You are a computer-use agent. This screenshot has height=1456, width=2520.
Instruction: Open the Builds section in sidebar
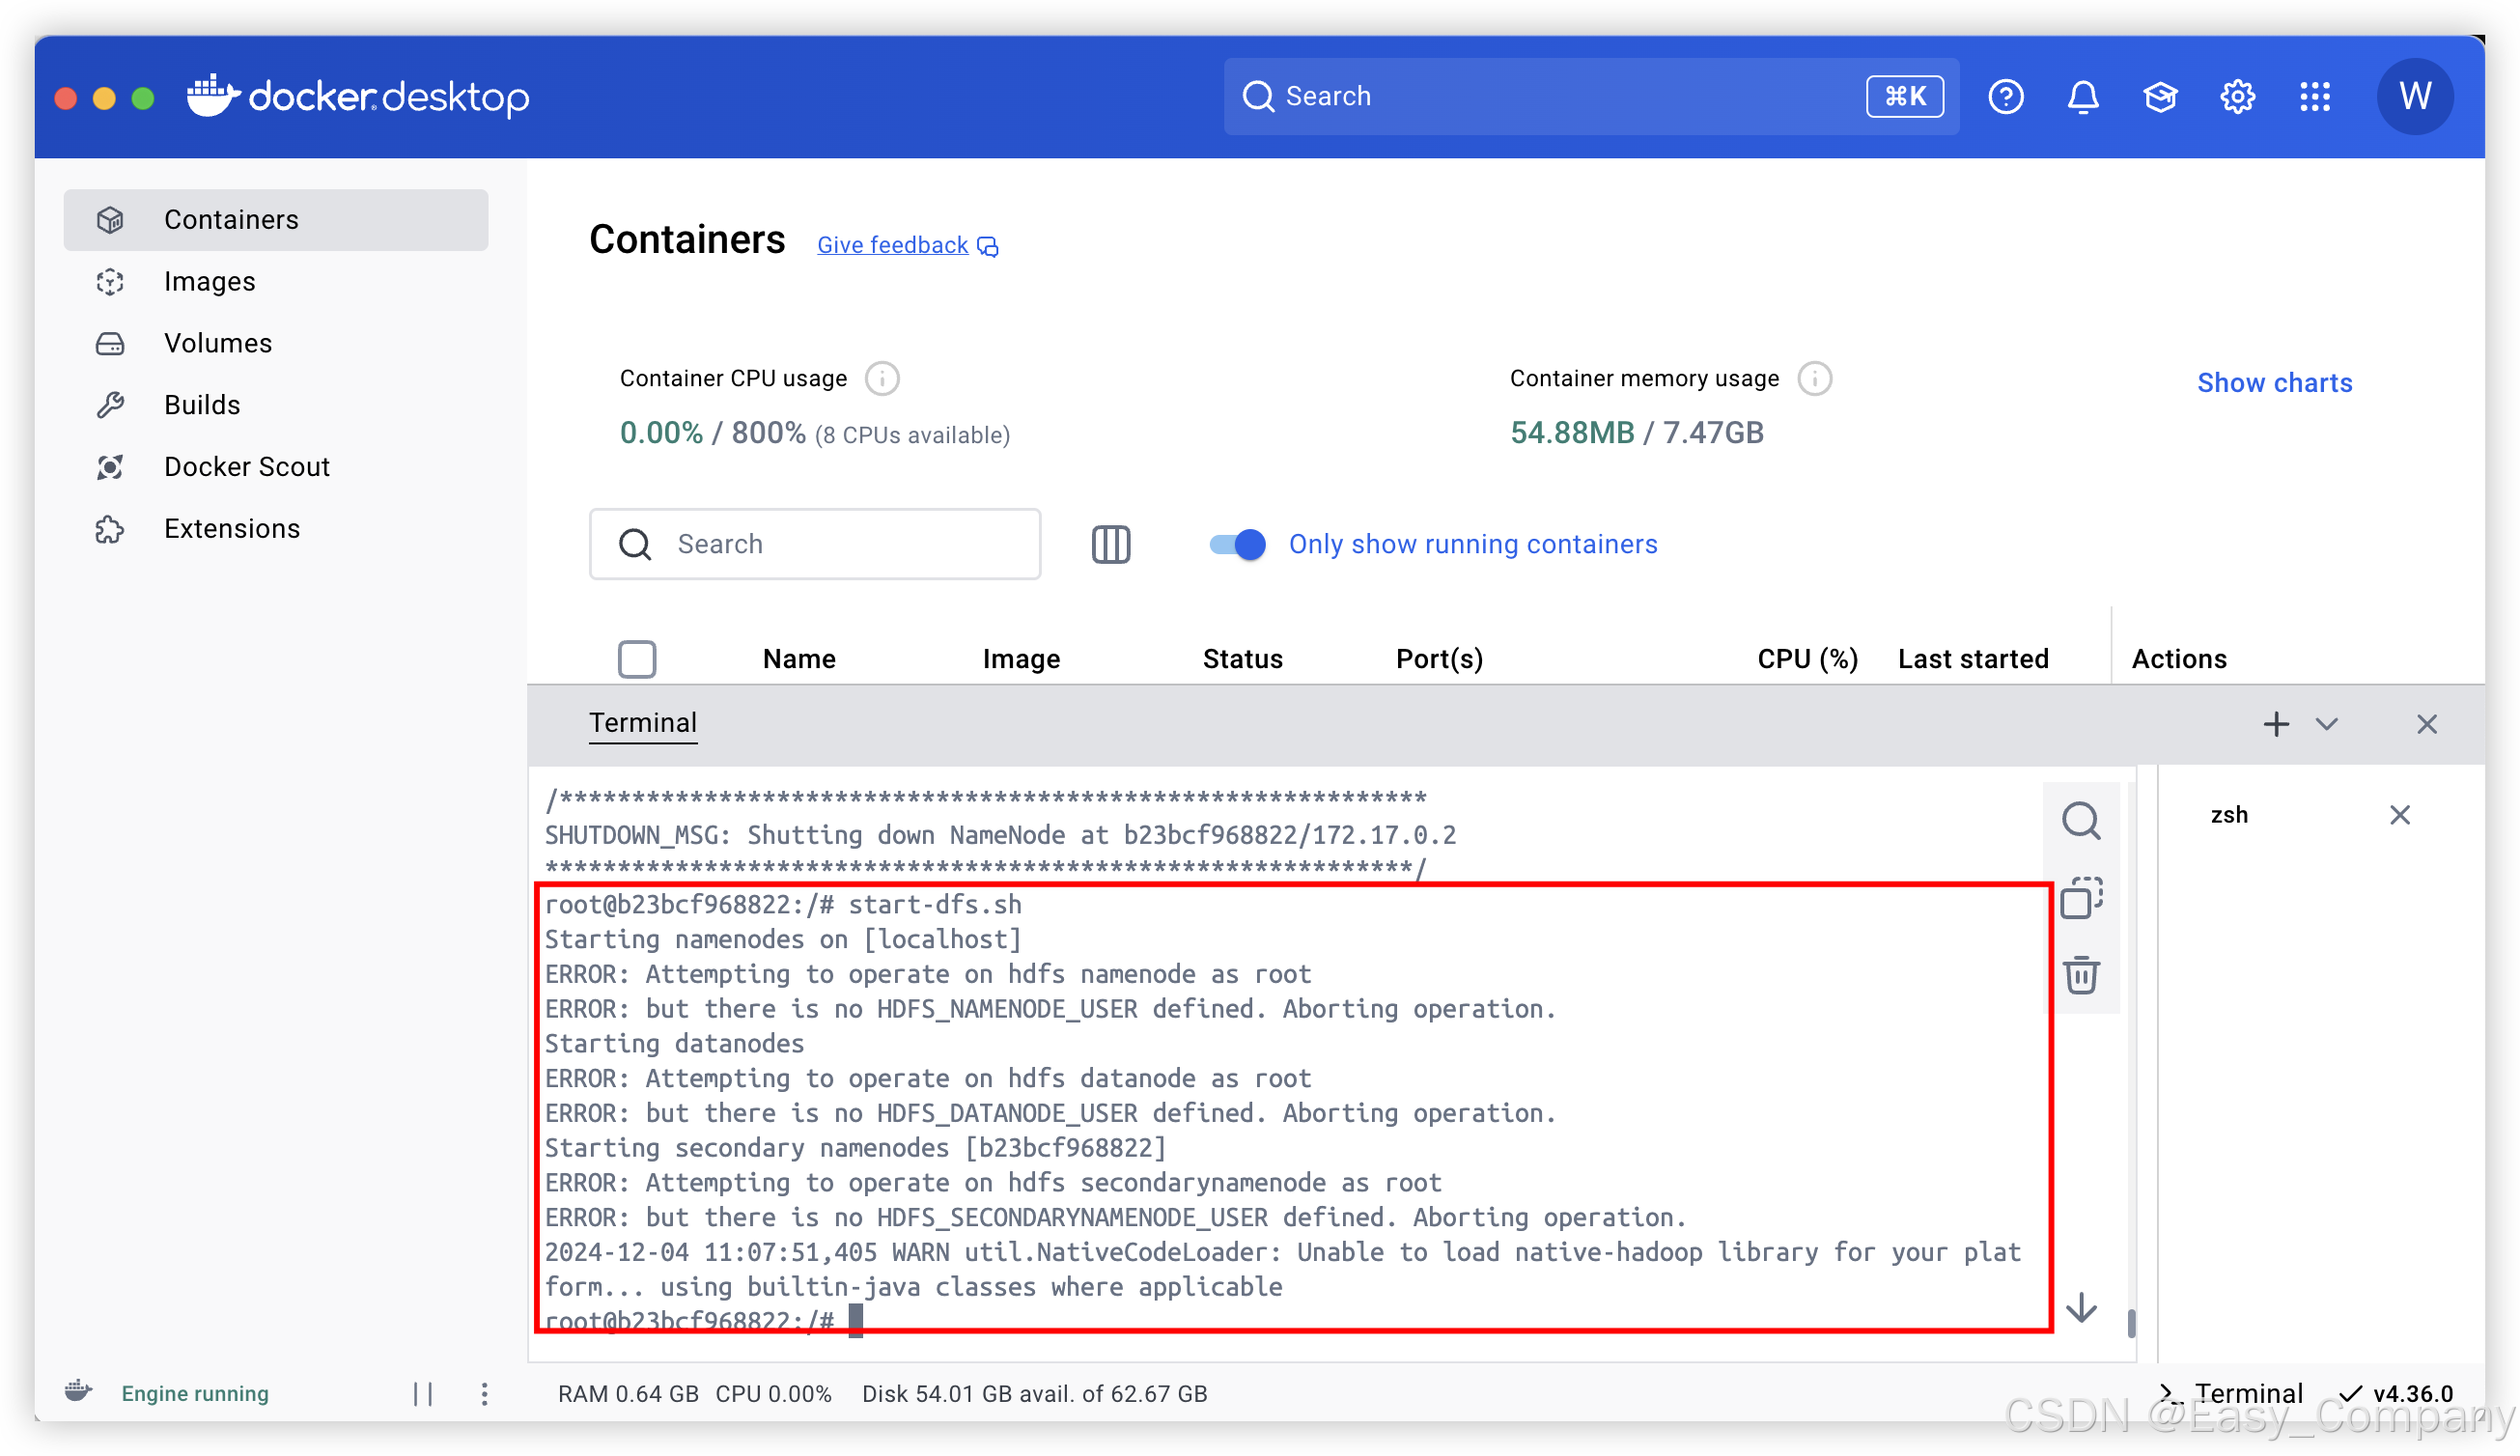275,404
